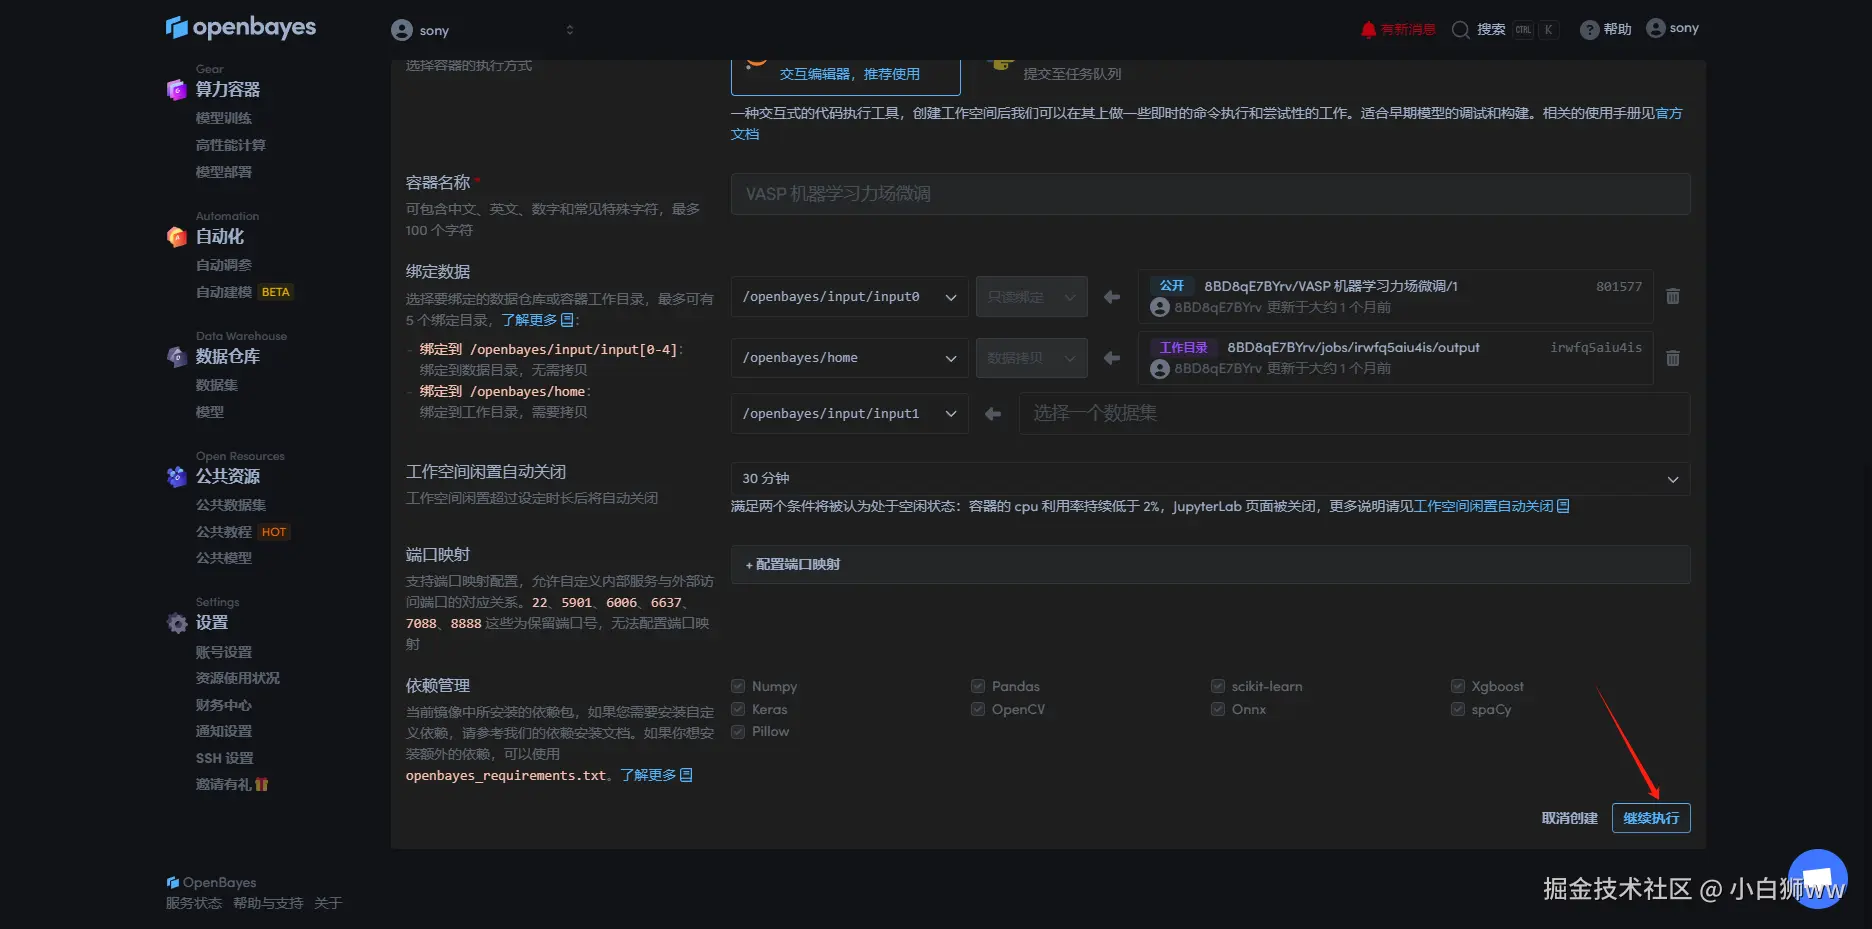Open 了解更多 link under 绑定数据
The width and height of the screenshot is (1872, 929).
(537, 320)
